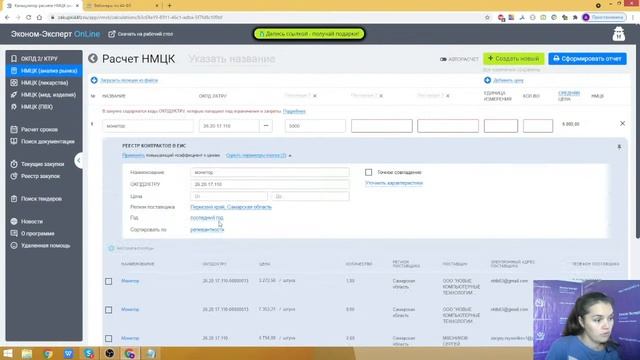
Task: Change the Регион поставщика region selection
Action: tap(231, 207)
